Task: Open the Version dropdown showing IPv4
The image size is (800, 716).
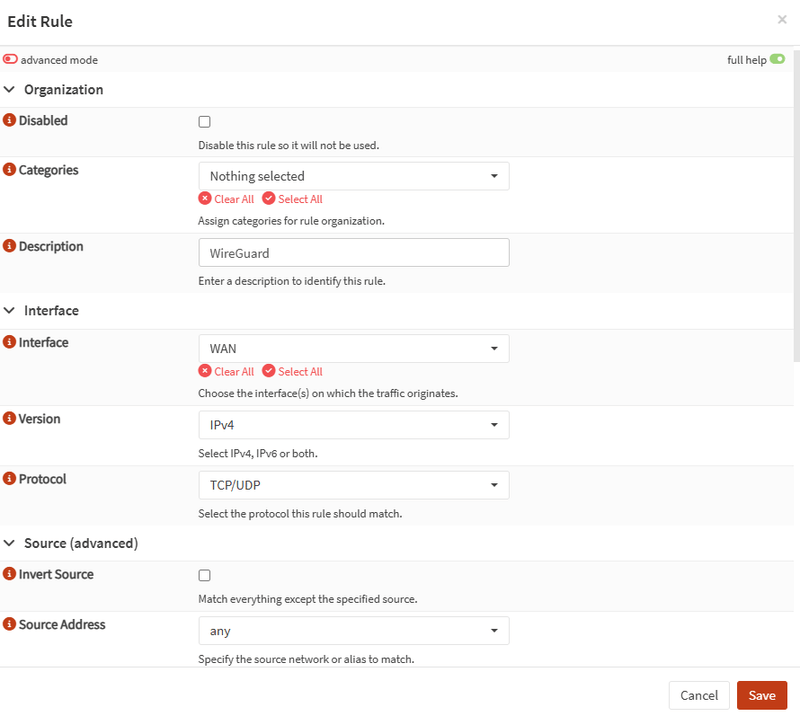Action: pyautogui.click(x=354, y=425)
